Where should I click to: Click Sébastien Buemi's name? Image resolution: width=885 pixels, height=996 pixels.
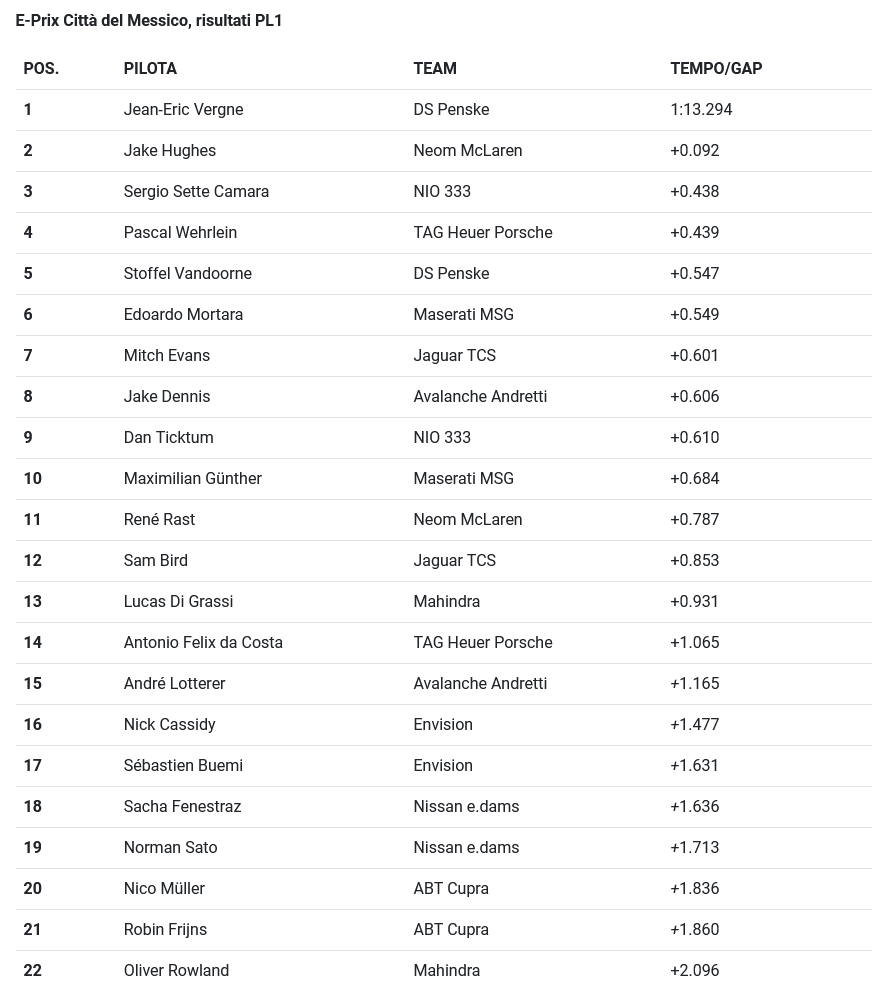pos(183,766)
